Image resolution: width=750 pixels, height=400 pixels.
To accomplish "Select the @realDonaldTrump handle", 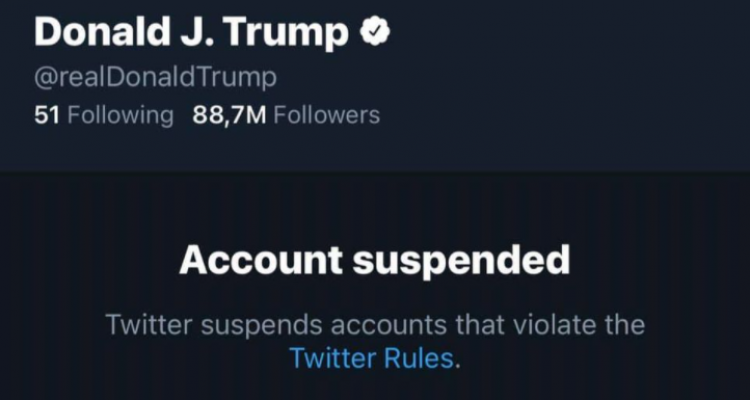I will [155, 77].
